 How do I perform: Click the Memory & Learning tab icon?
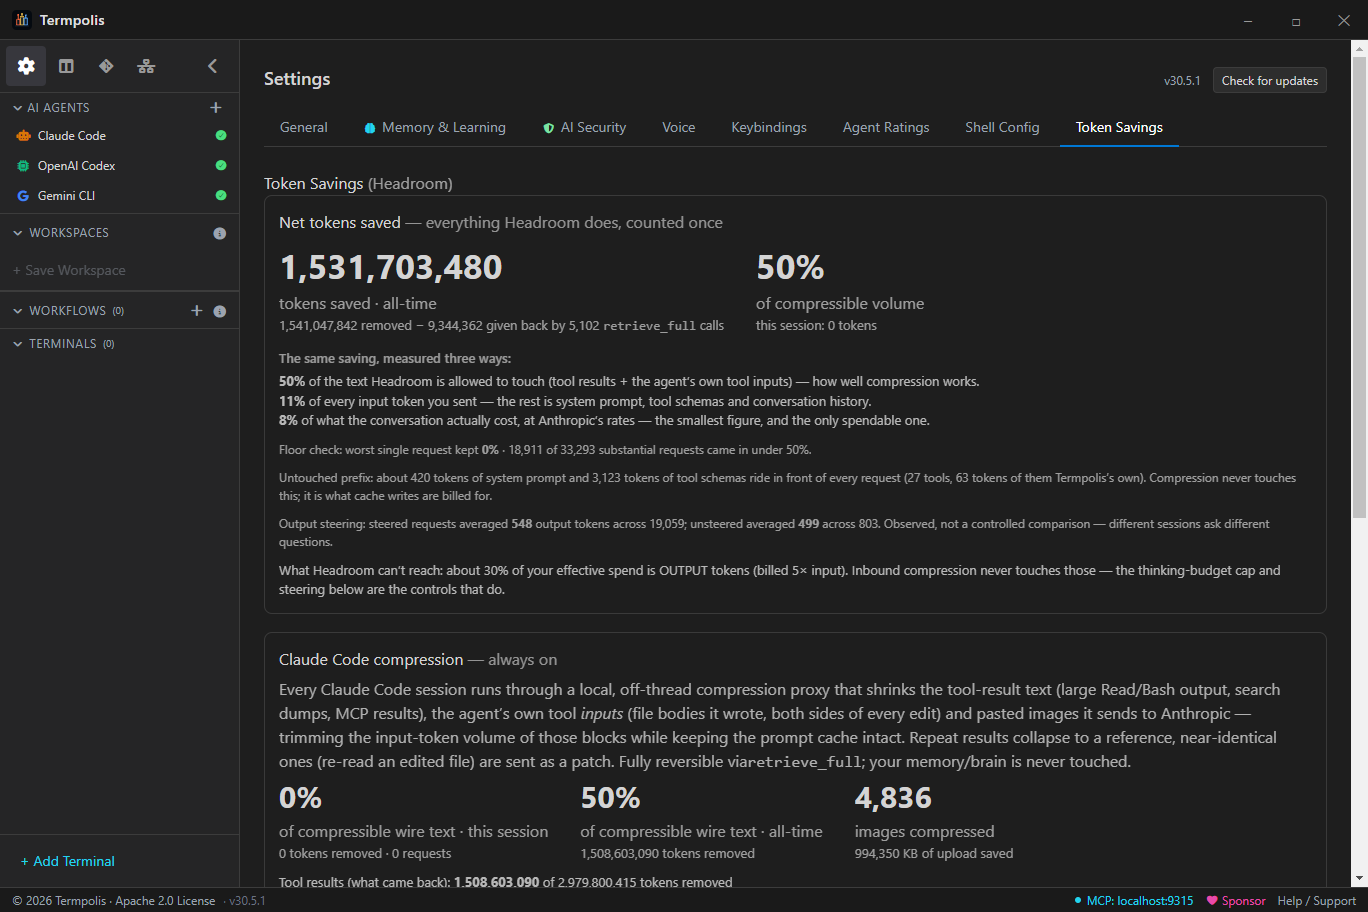370,128
